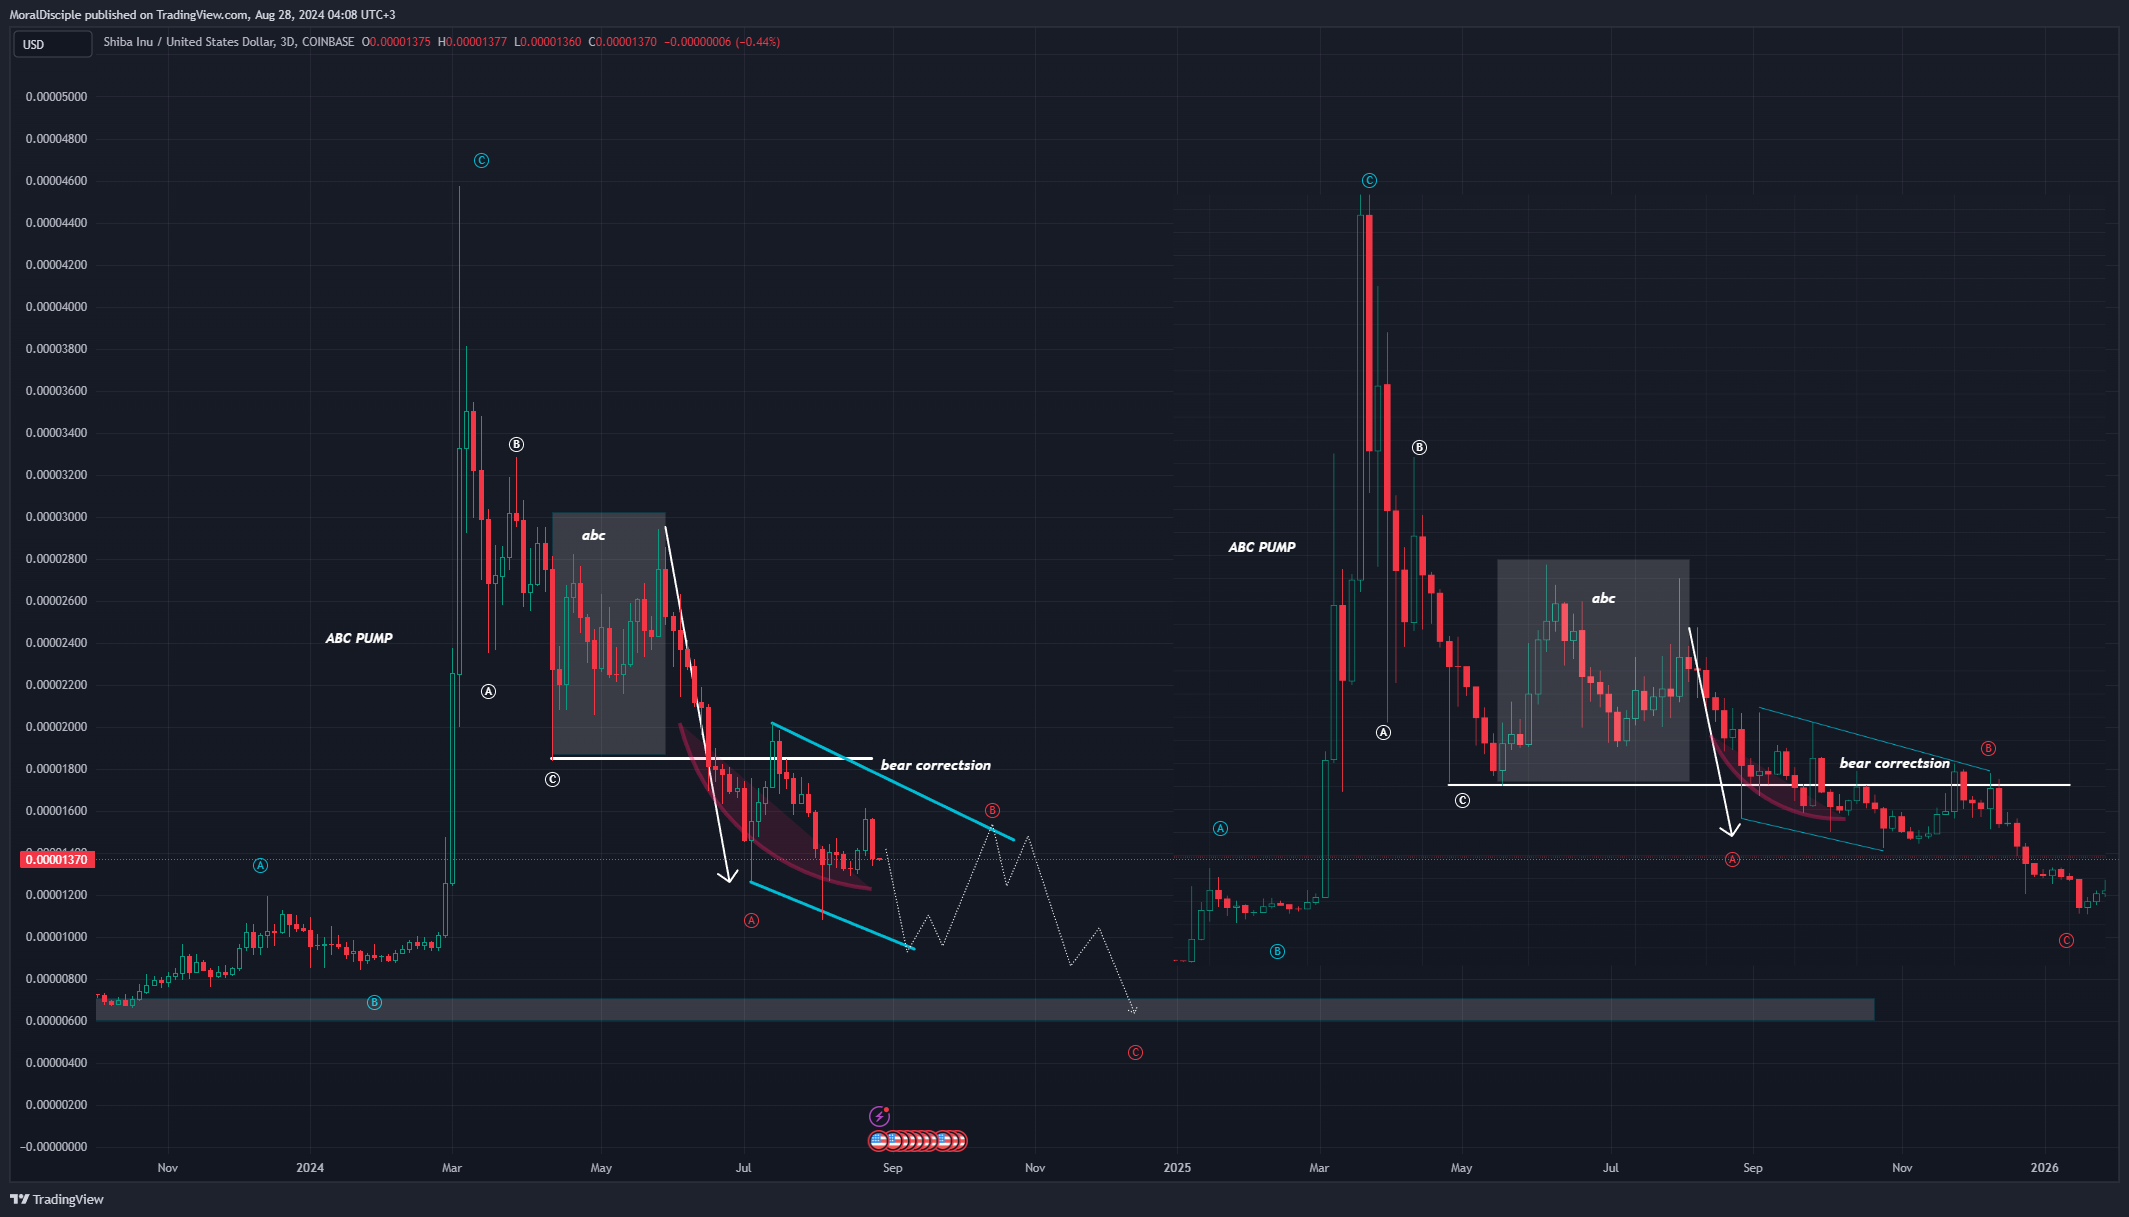Click the 0.00000200 price axis label
This screenshot has width=2129, height=1217.
(x=56, y=1105)
